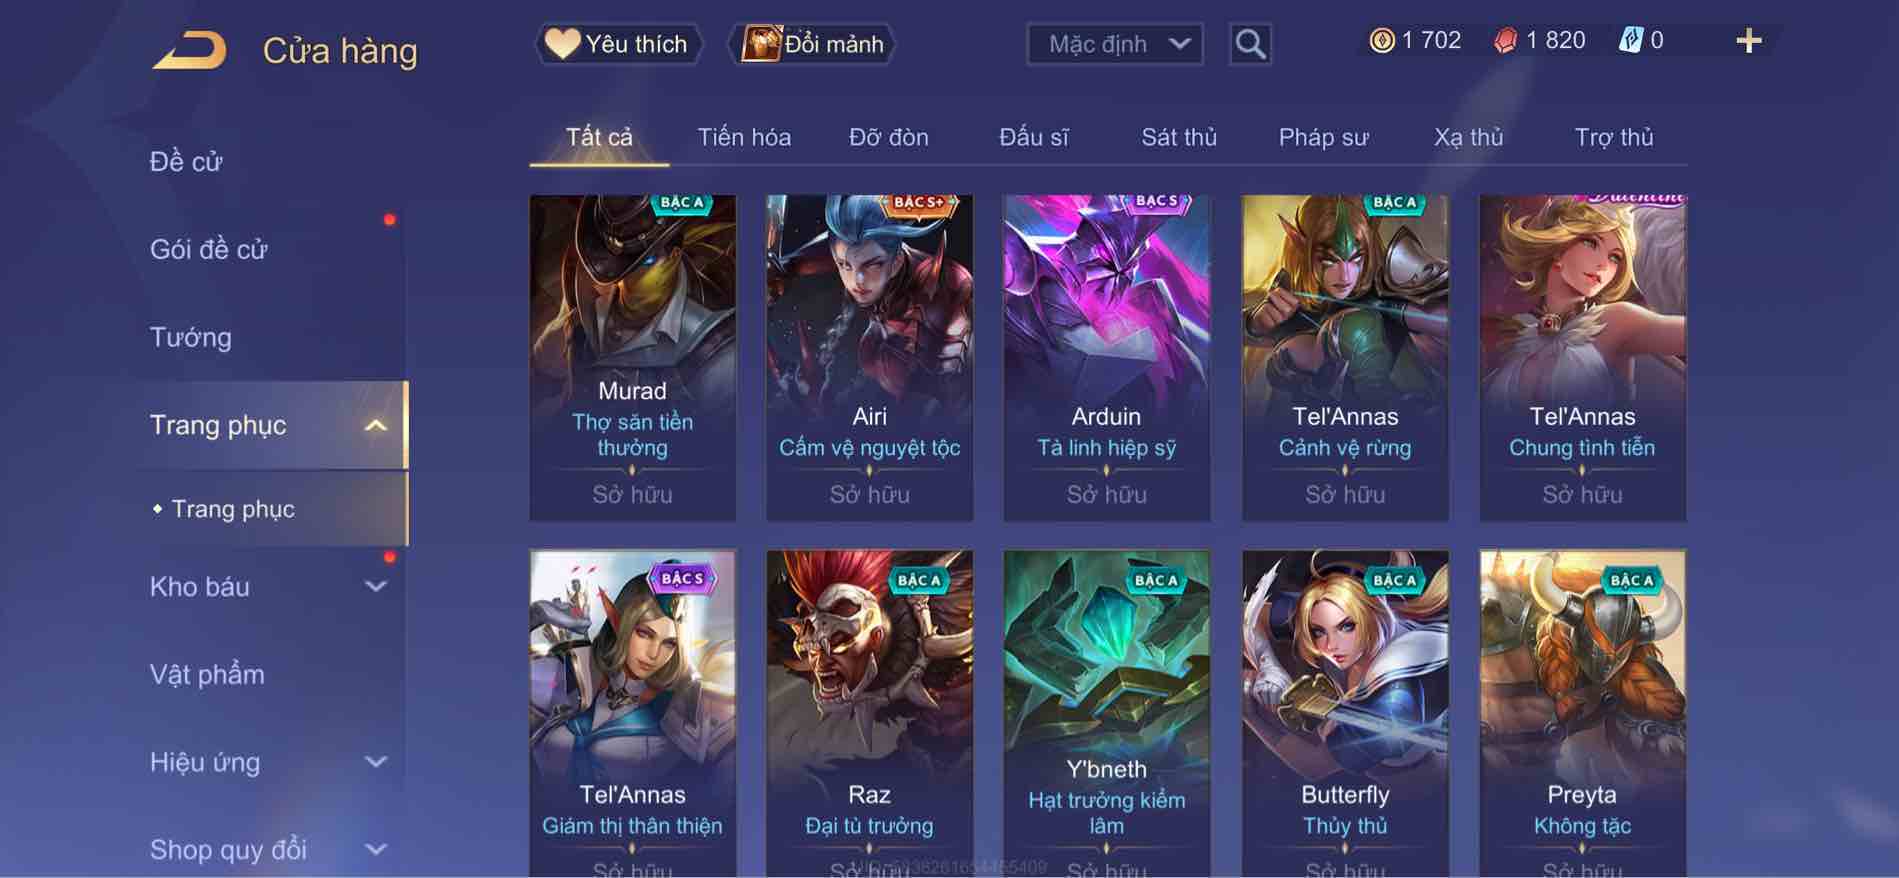Screen dimensions: 1899x878
Task: Click the gold coin balance icon
Action: click(x=1382, y=41)
